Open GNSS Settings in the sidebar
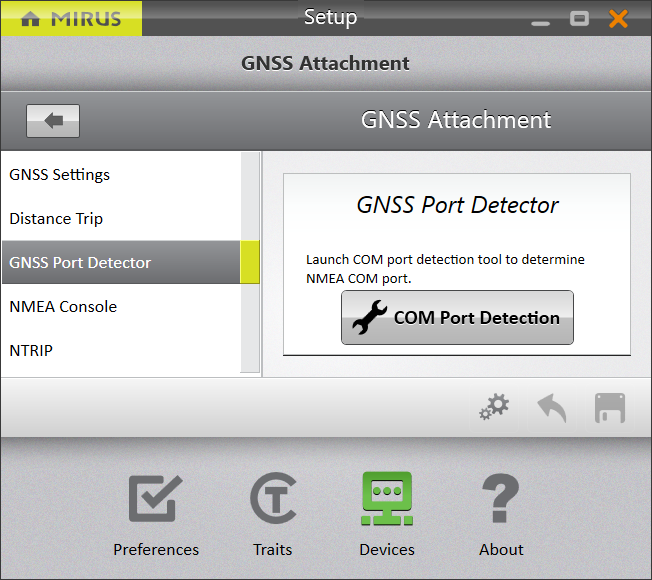The image size is (652, 580). [121, 174]
